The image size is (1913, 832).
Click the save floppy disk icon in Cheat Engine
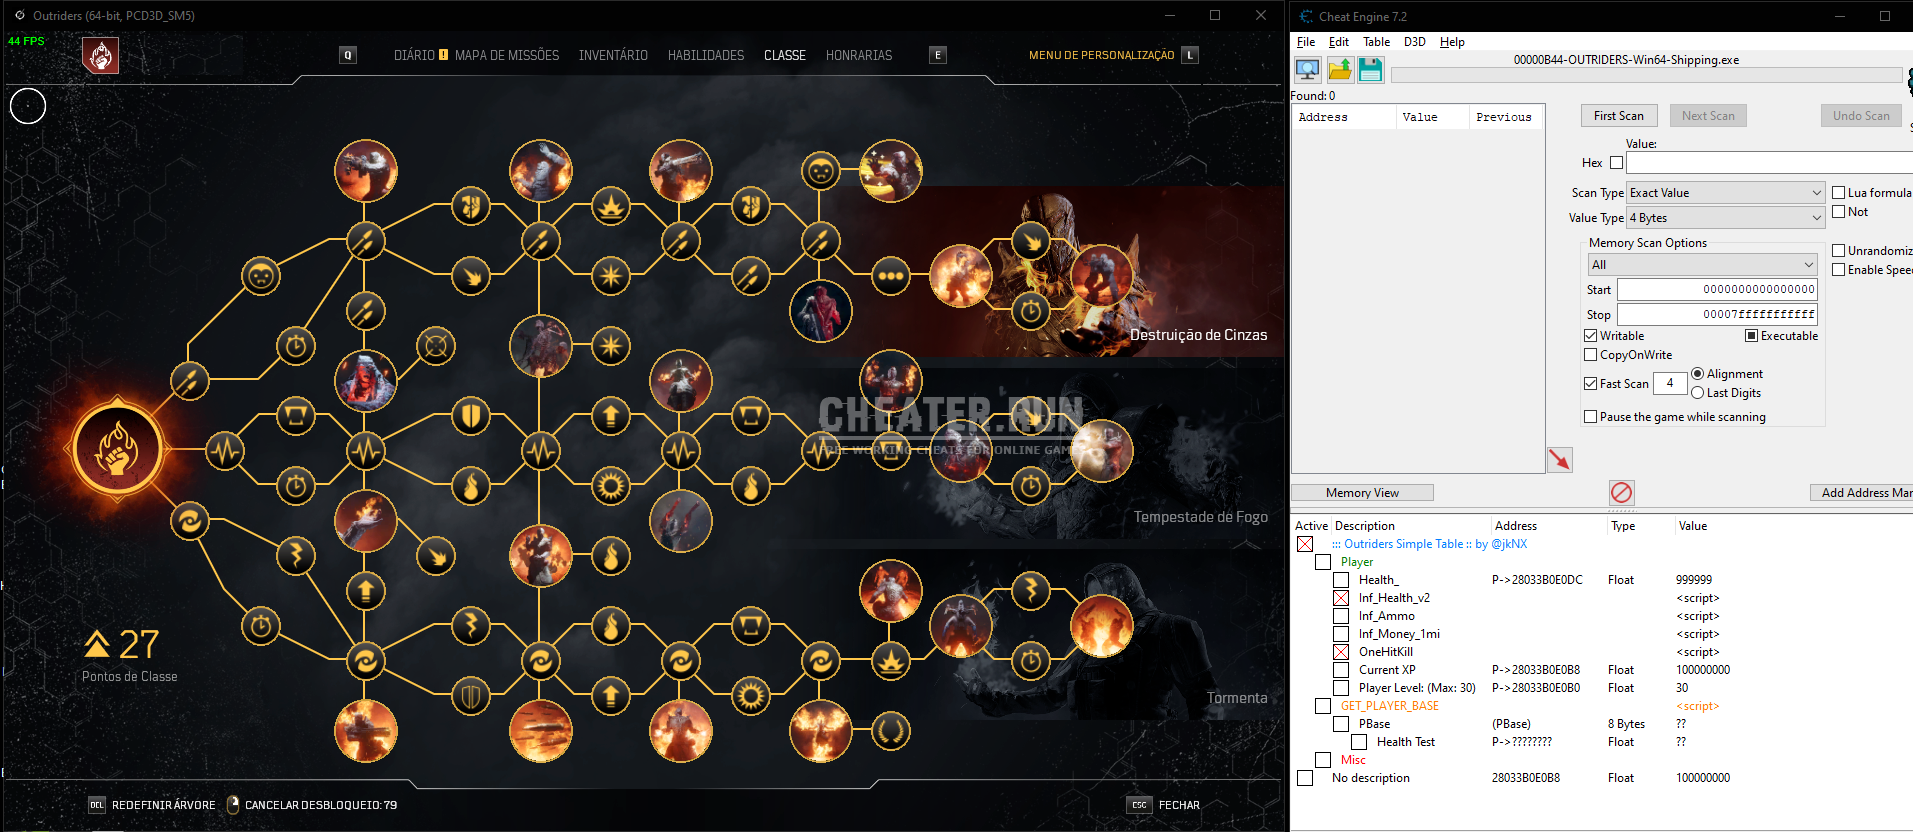point(1371,69)
